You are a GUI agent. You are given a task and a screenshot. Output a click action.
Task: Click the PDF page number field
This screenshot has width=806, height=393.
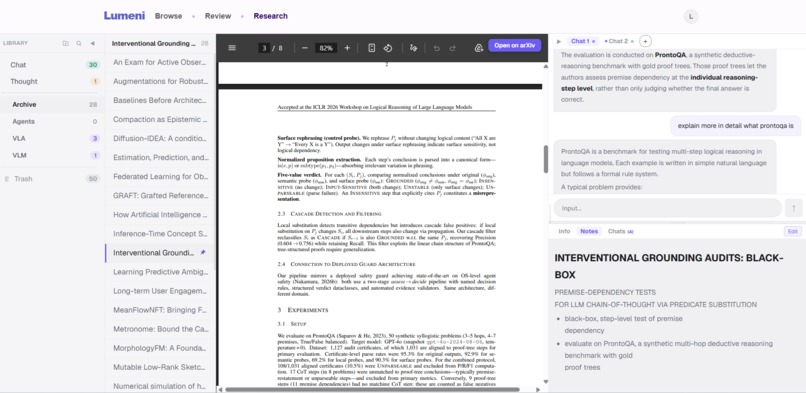point(264,48)
